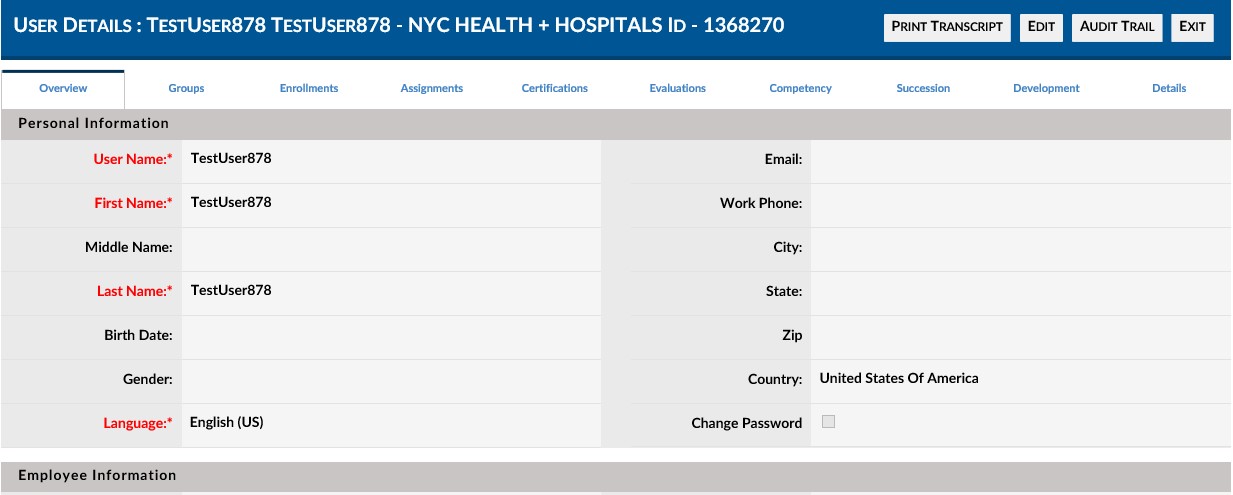Toggle the Change Password checkbox
1233x495 pixels.
tap(828, 422)
